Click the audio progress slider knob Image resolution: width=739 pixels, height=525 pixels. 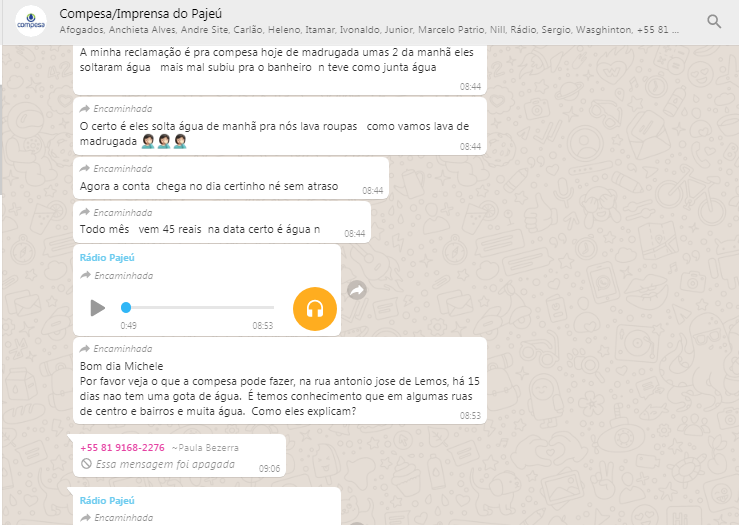[126, 308]
